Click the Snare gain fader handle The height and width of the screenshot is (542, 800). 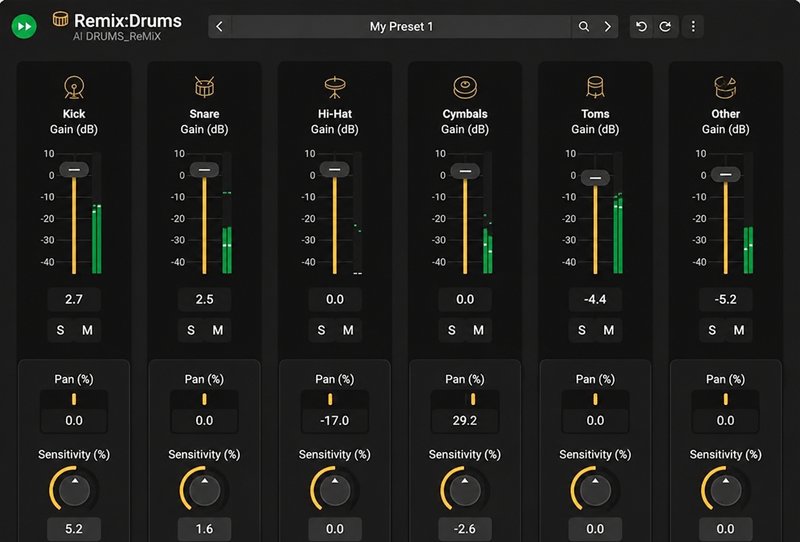(205, 169)
